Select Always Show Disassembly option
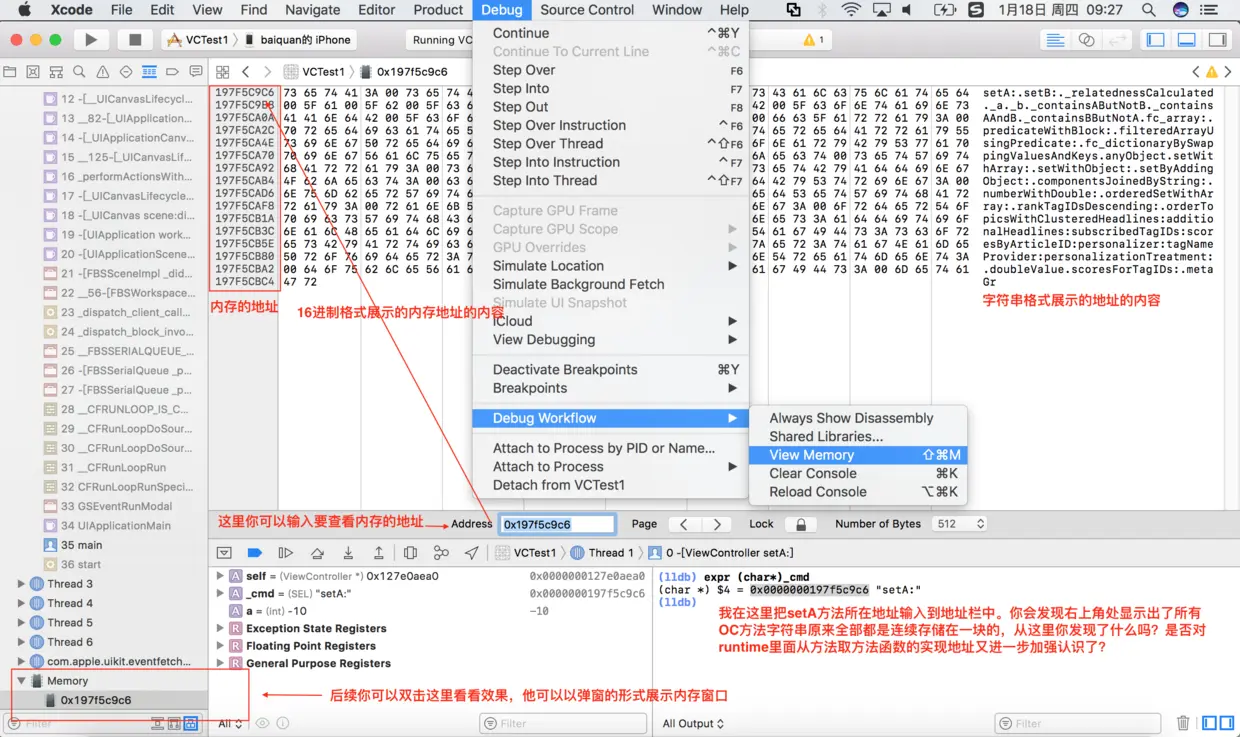This screenshot has height=737, width=1240. click(x=856, y=418)
